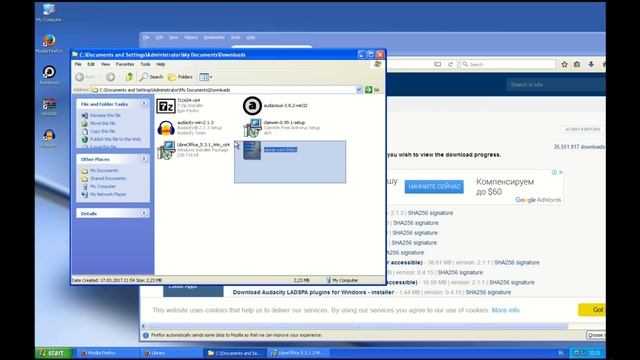The image size is (640, 360).
Task: Switch to Library taskbar button
Action: (x=171, y=353)
